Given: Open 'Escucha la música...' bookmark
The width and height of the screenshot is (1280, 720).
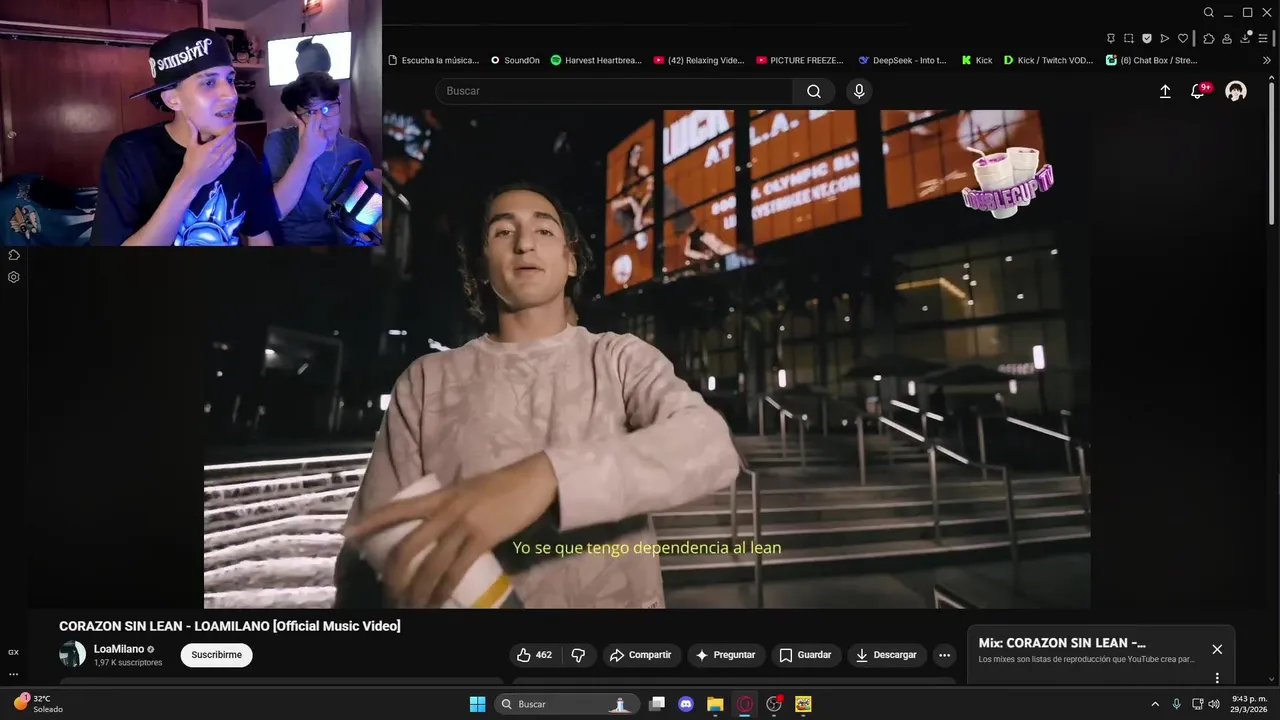Looking at the screenshot, I should (433, 60).
